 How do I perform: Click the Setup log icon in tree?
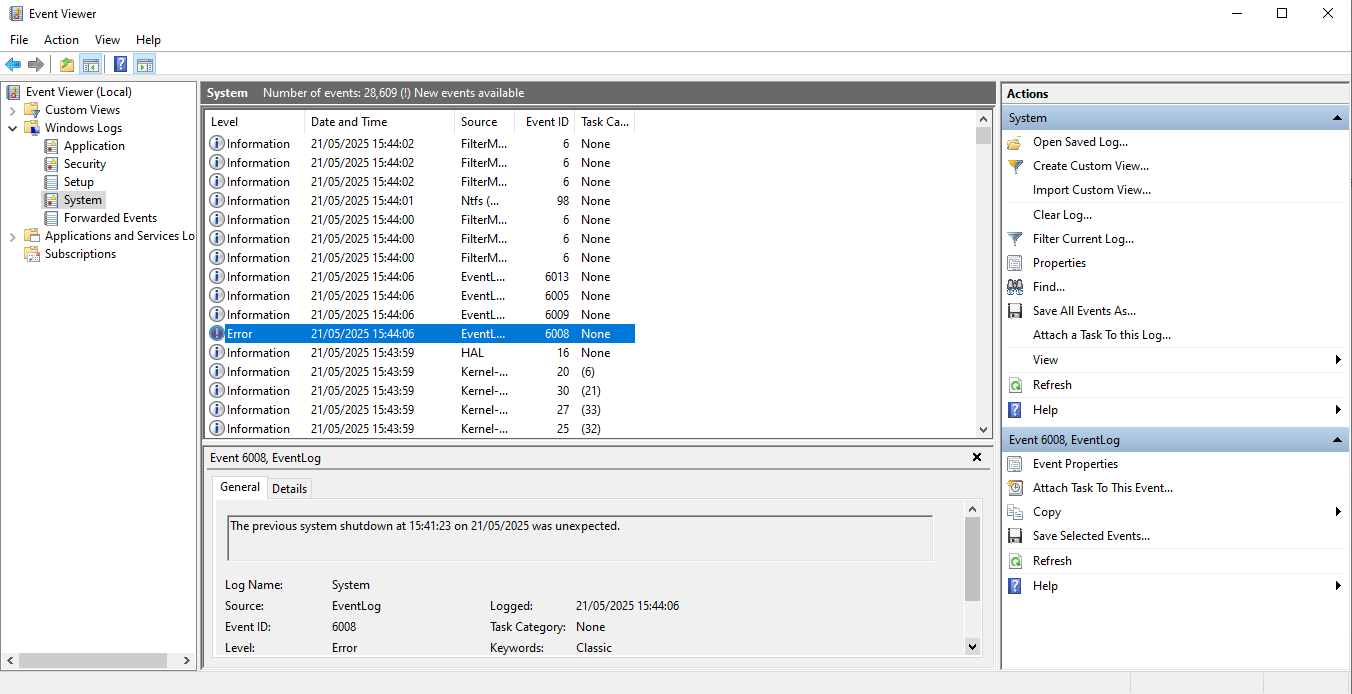point(51,182)
